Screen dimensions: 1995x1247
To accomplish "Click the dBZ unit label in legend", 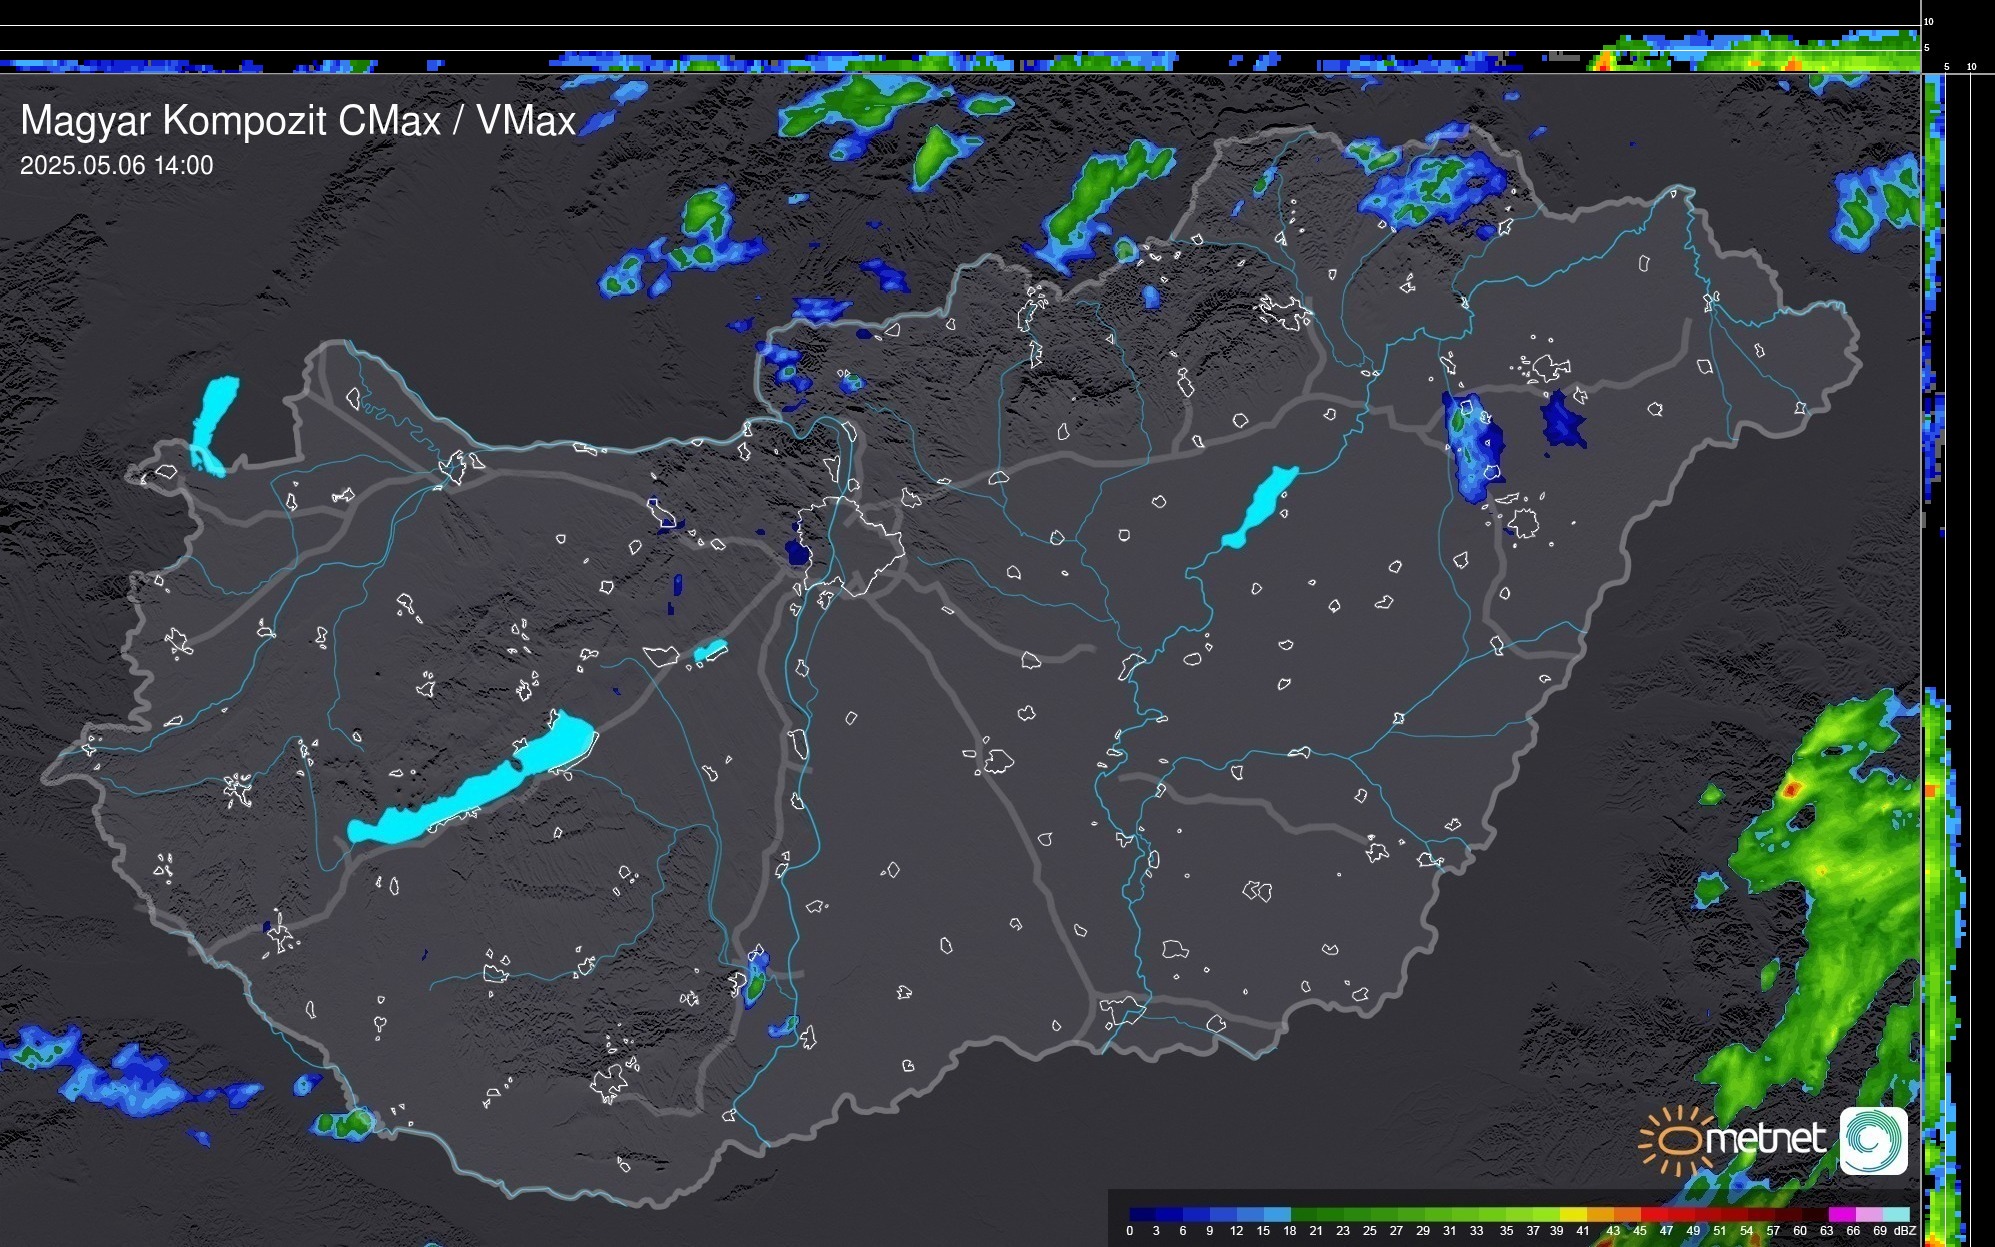I will coord(1906,1231).
